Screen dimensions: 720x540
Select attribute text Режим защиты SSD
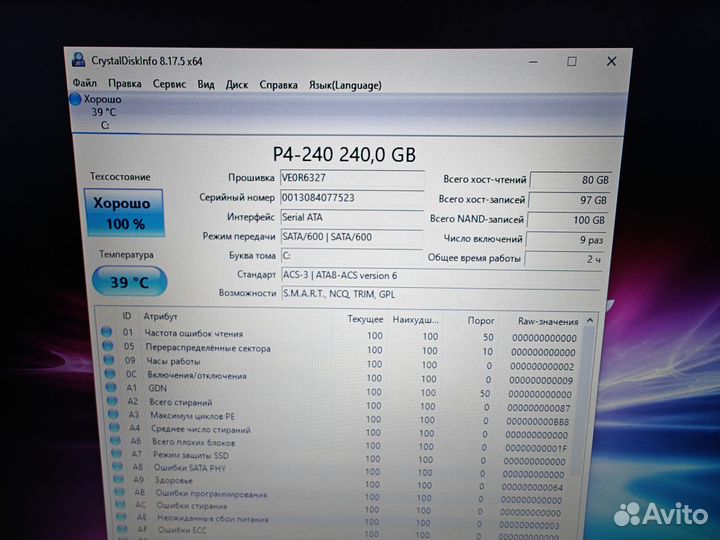191,455
